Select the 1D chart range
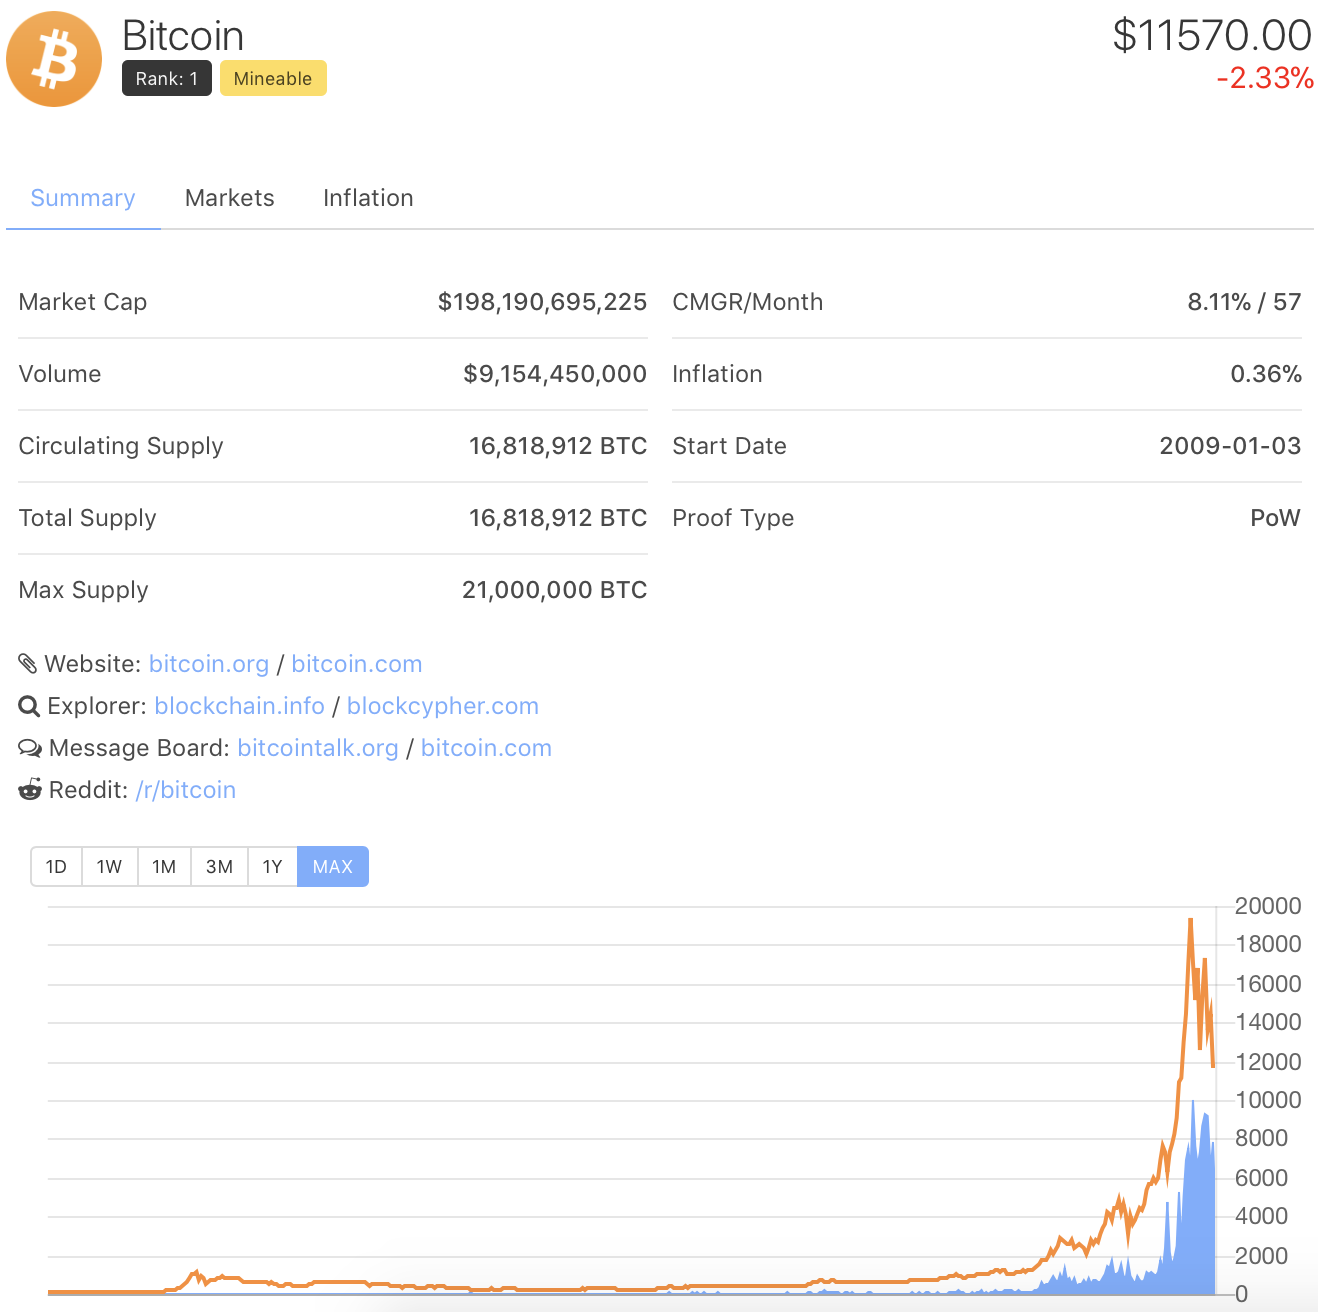Viewport: 1318px width, 1312px height. (x=56, y=866)
